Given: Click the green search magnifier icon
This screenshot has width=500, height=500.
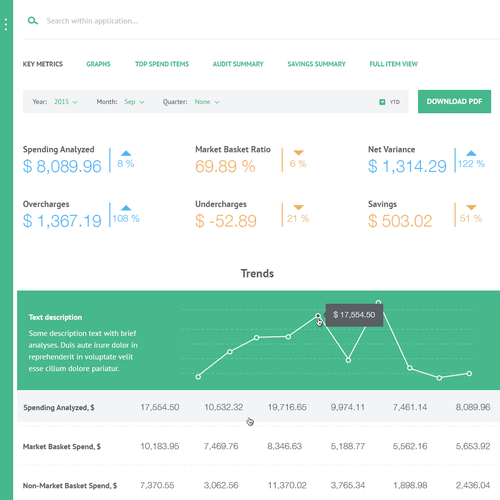Looking at the screenshot, I should pos(32,21).
